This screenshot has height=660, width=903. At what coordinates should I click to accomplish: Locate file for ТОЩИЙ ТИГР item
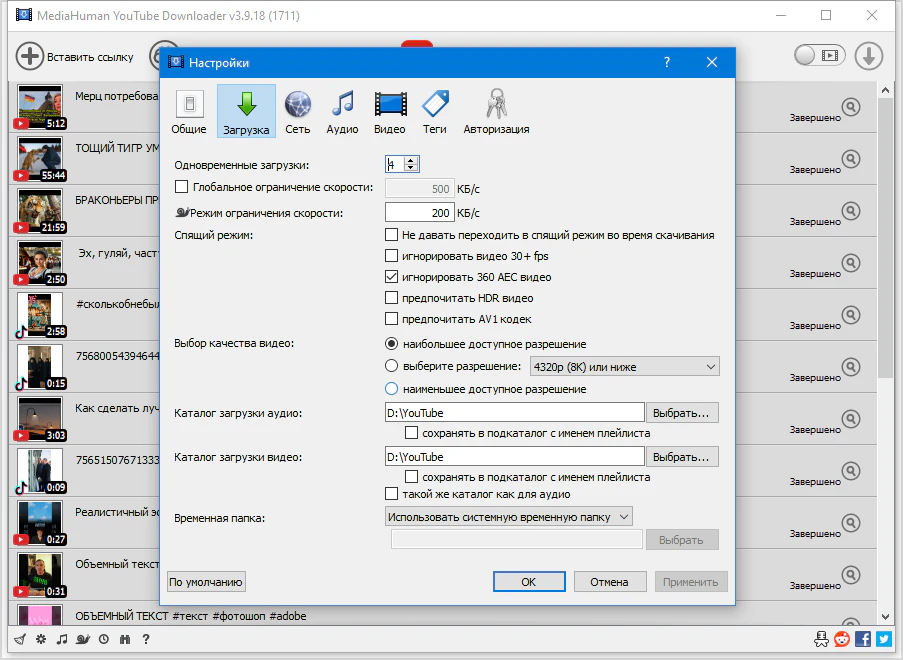tap(851, 159)
